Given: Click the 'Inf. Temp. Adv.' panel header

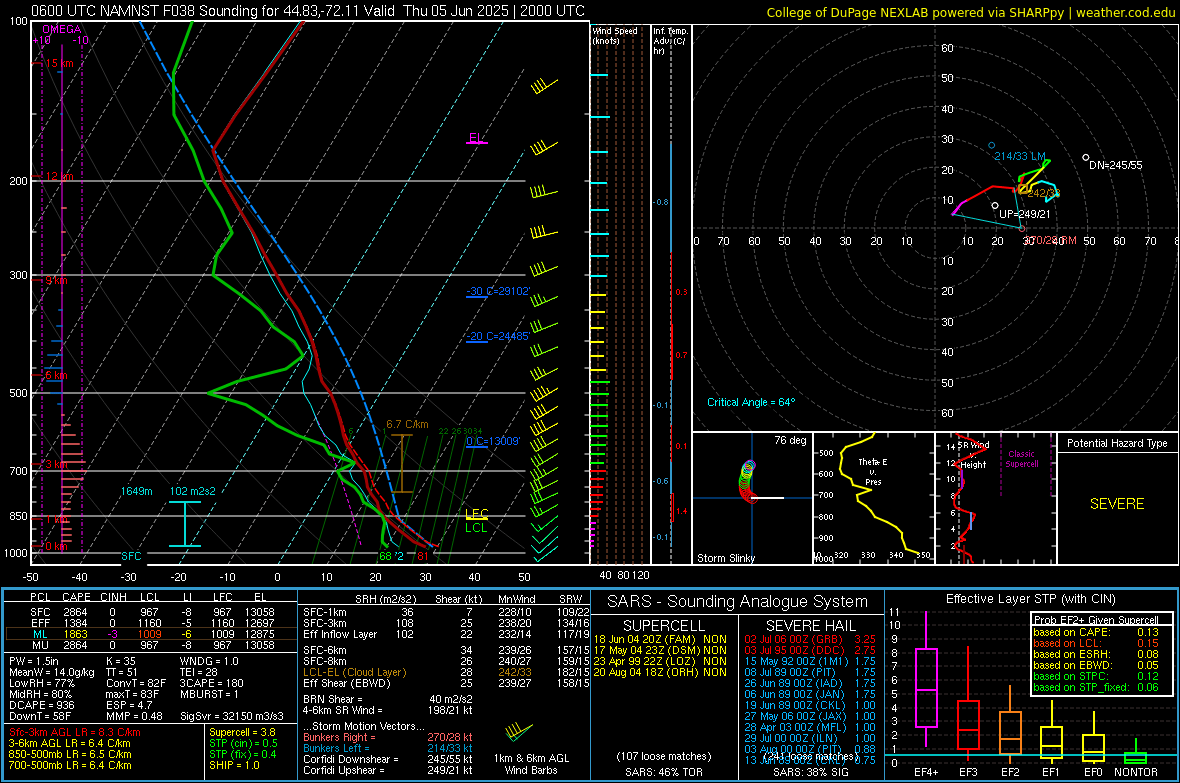Looking at the screenshot, I should [670, 41].
